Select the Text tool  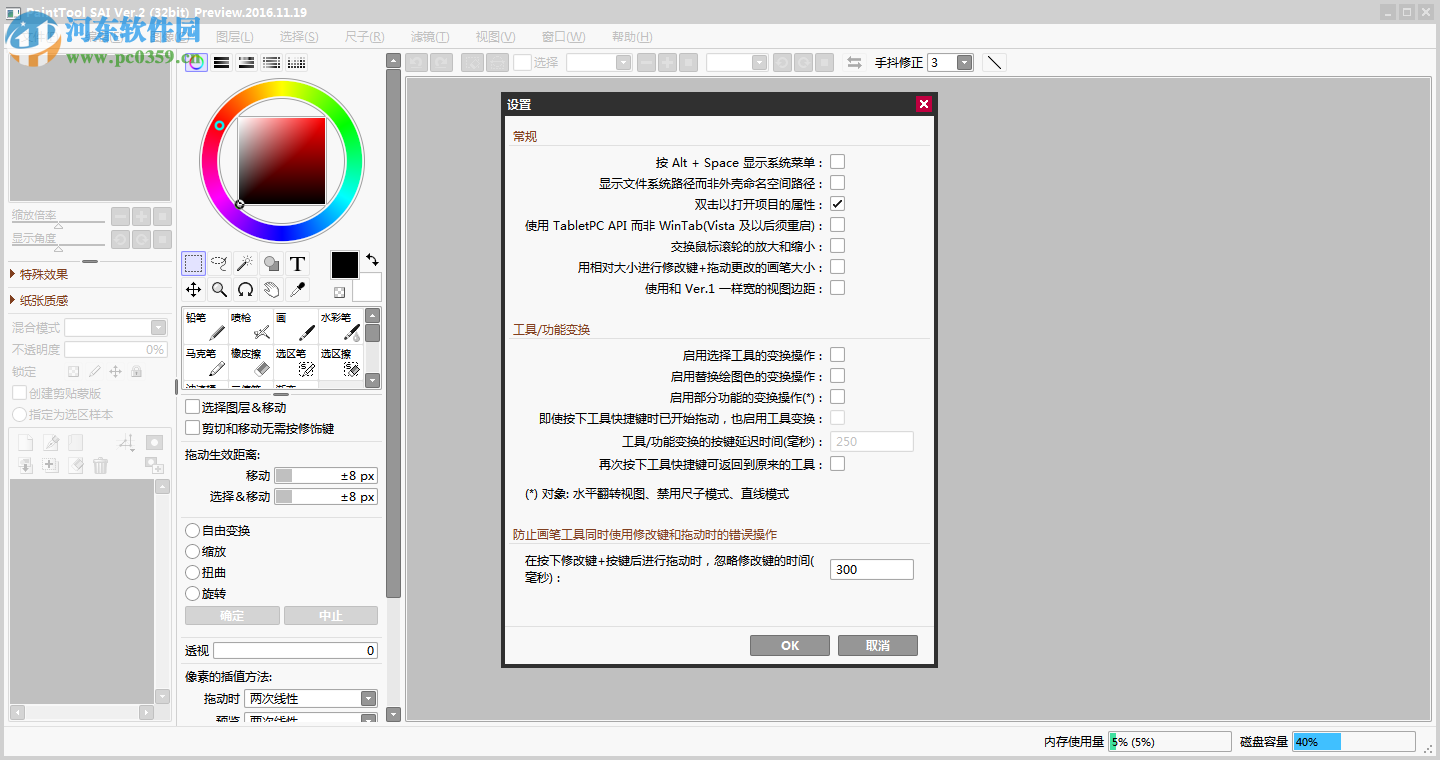[x=297, y=262]
